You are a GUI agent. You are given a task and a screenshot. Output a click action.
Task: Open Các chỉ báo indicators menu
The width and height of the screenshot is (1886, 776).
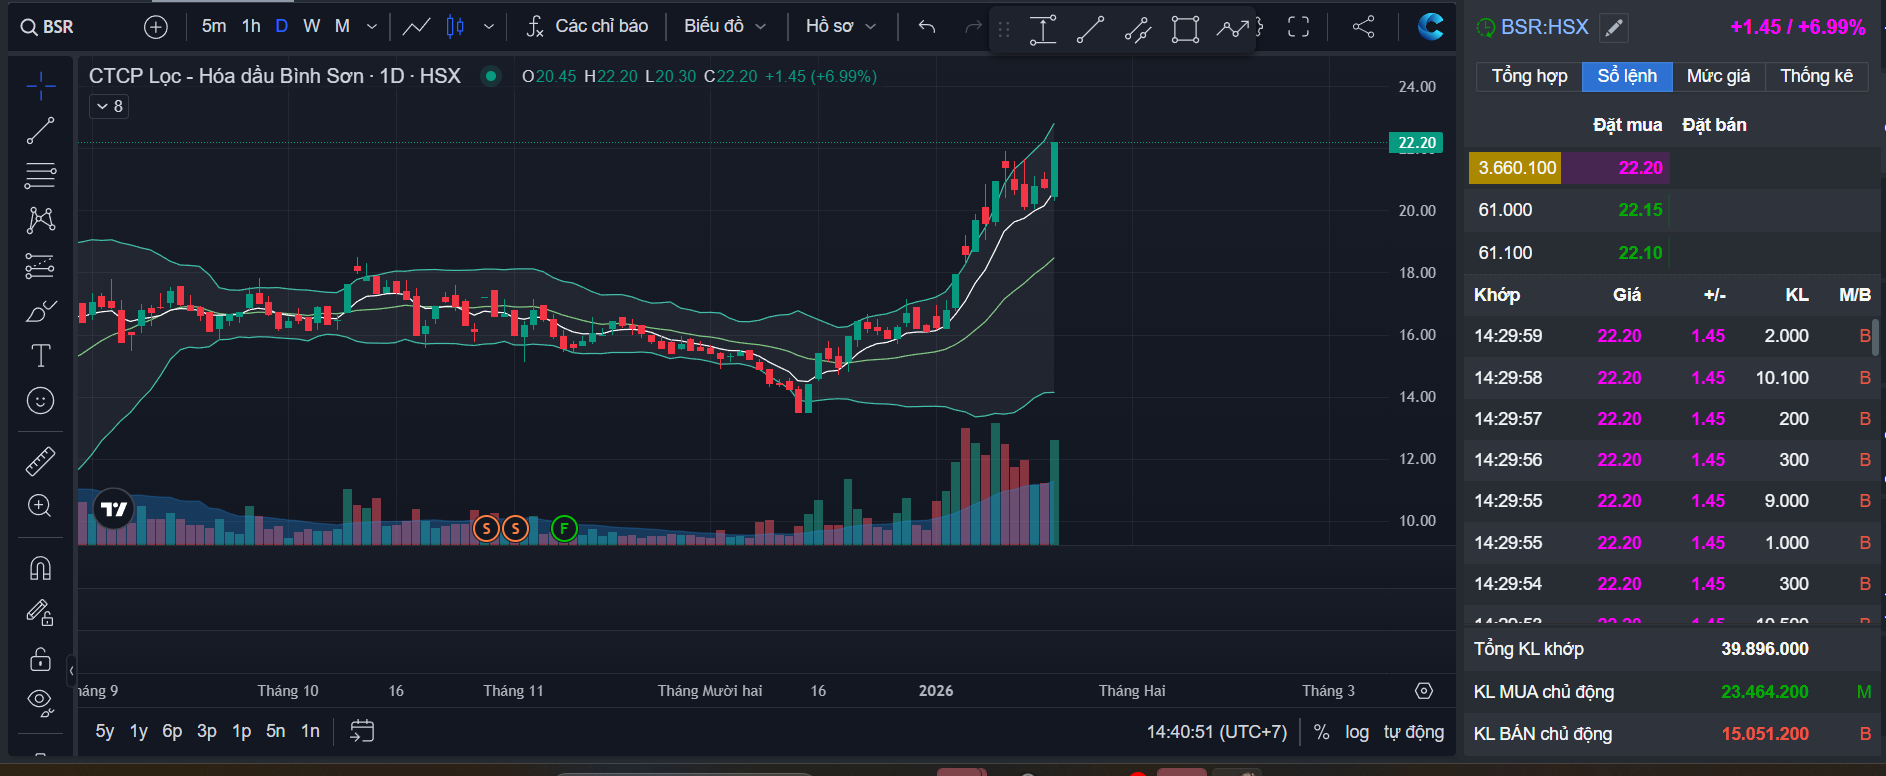(x=587, y=26)
